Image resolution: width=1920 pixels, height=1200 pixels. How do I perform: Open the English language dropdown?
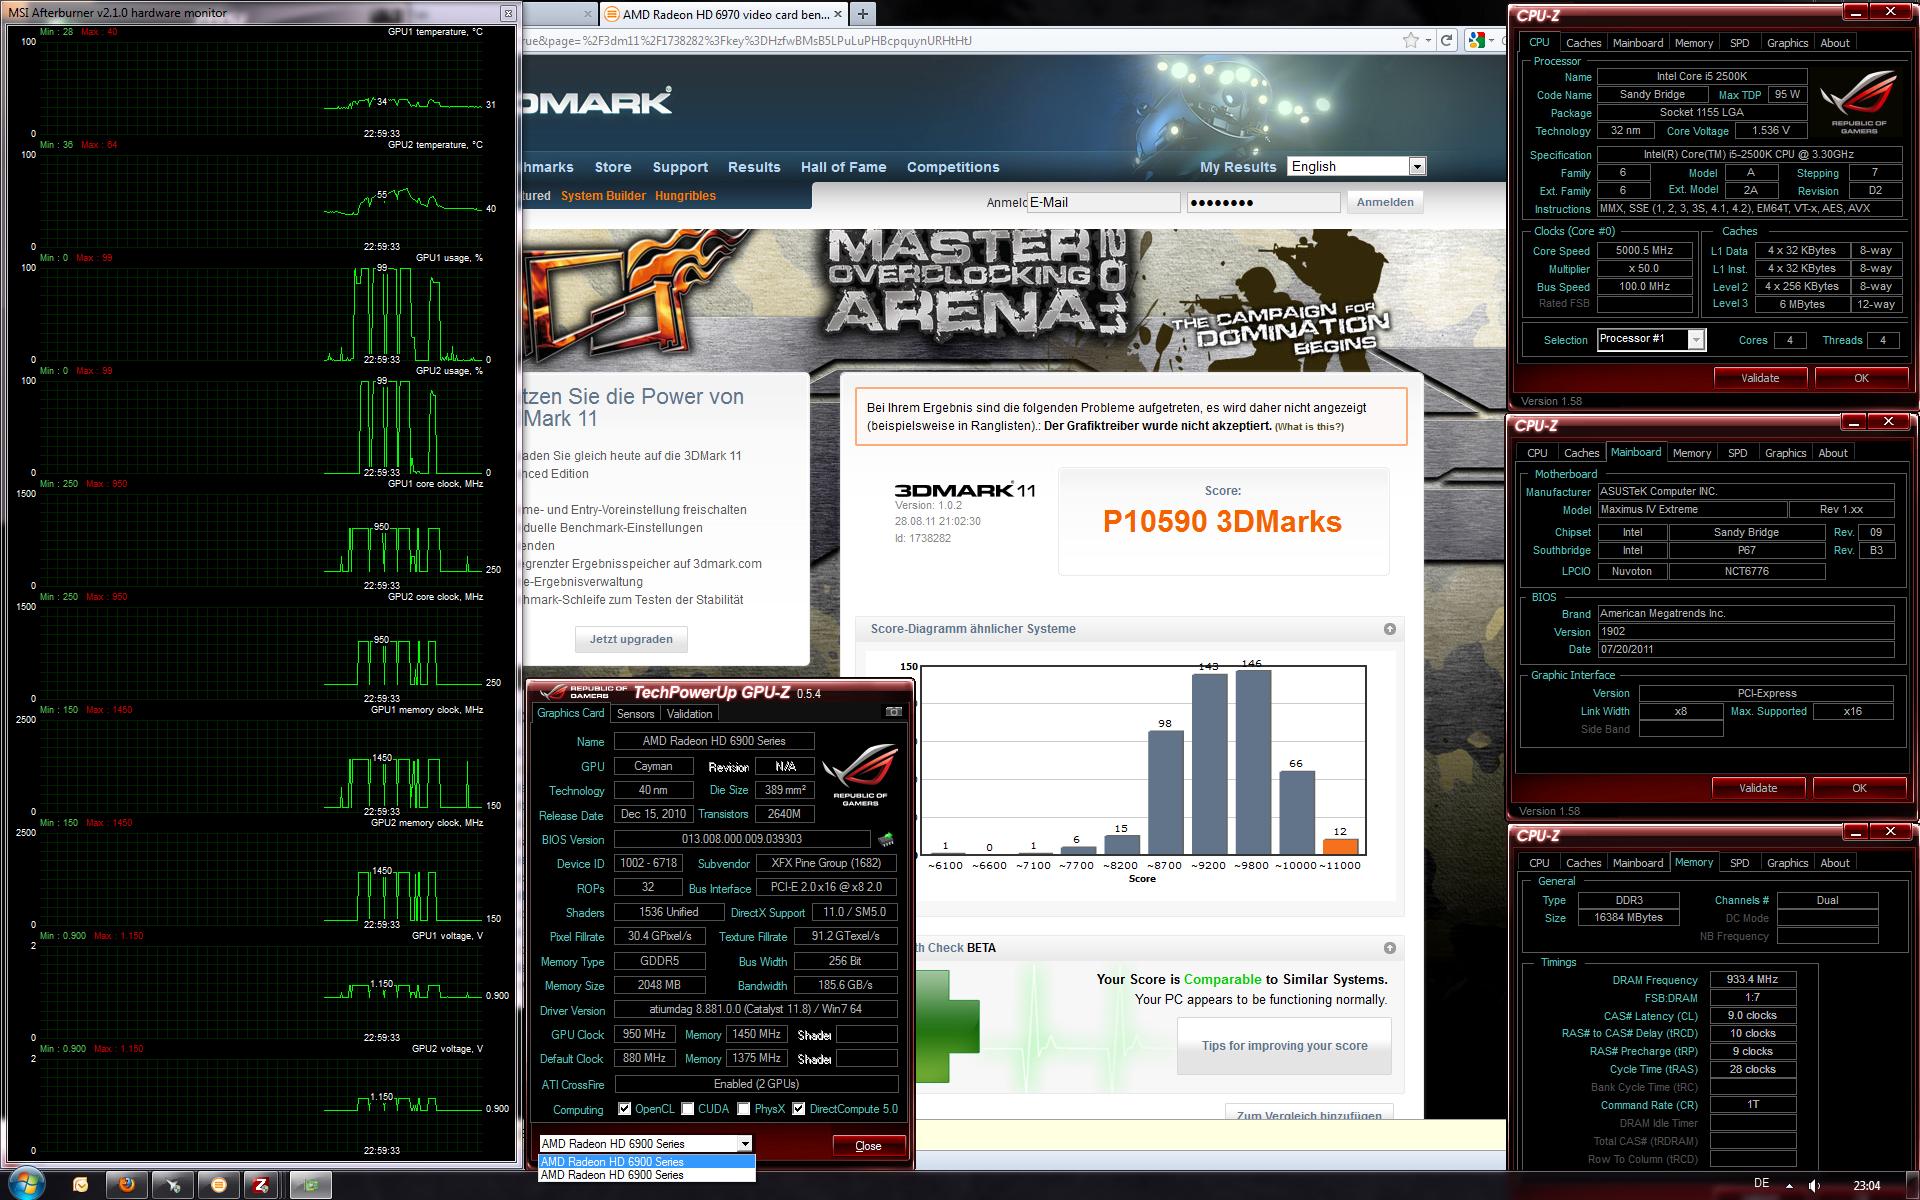pos(1356,166)
